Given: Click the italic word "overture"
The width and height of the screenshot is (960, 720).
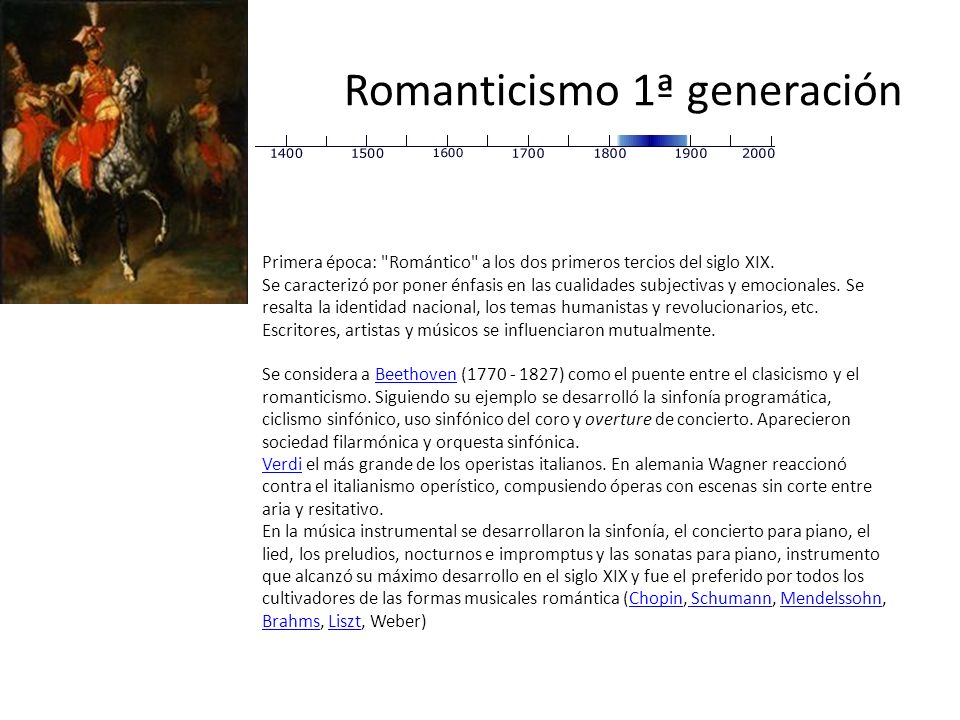Looking at the screenshot, I should click(618, 419).
